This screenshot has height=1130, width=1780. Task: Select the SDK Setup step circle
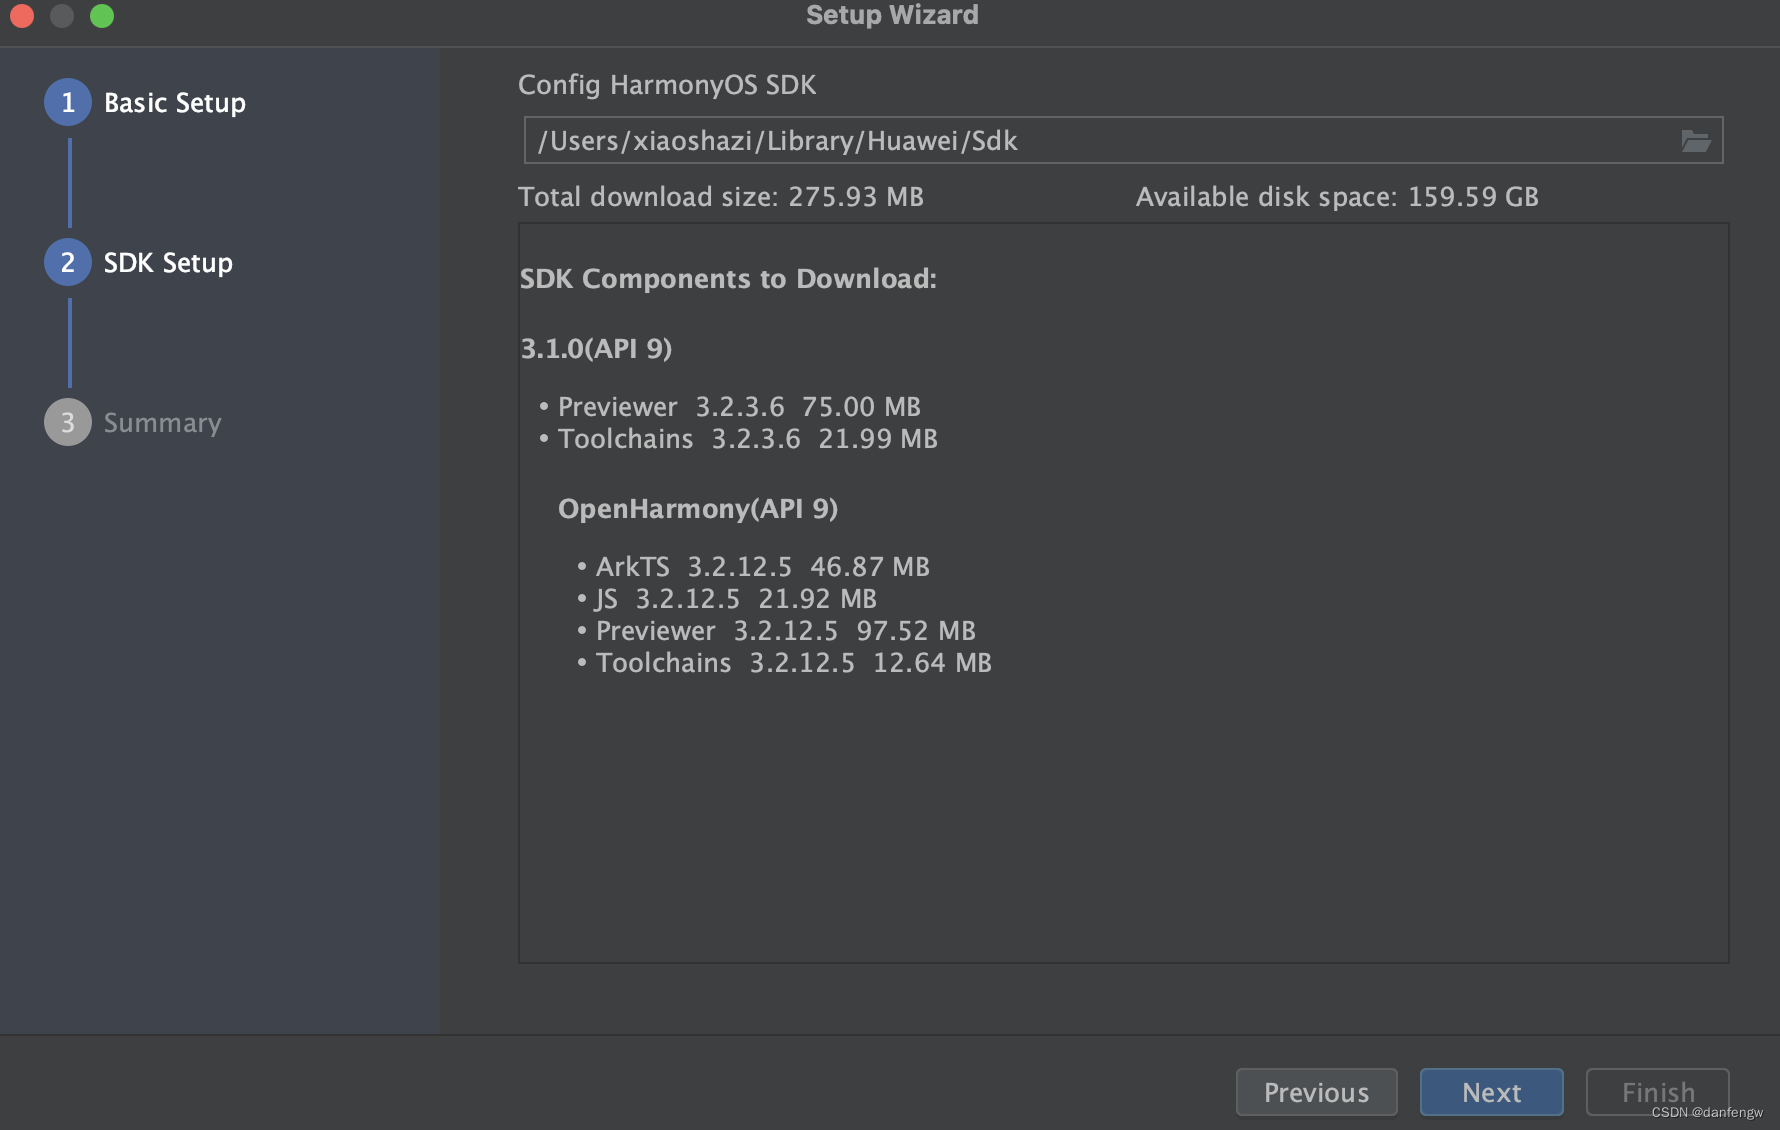(68, 262)
